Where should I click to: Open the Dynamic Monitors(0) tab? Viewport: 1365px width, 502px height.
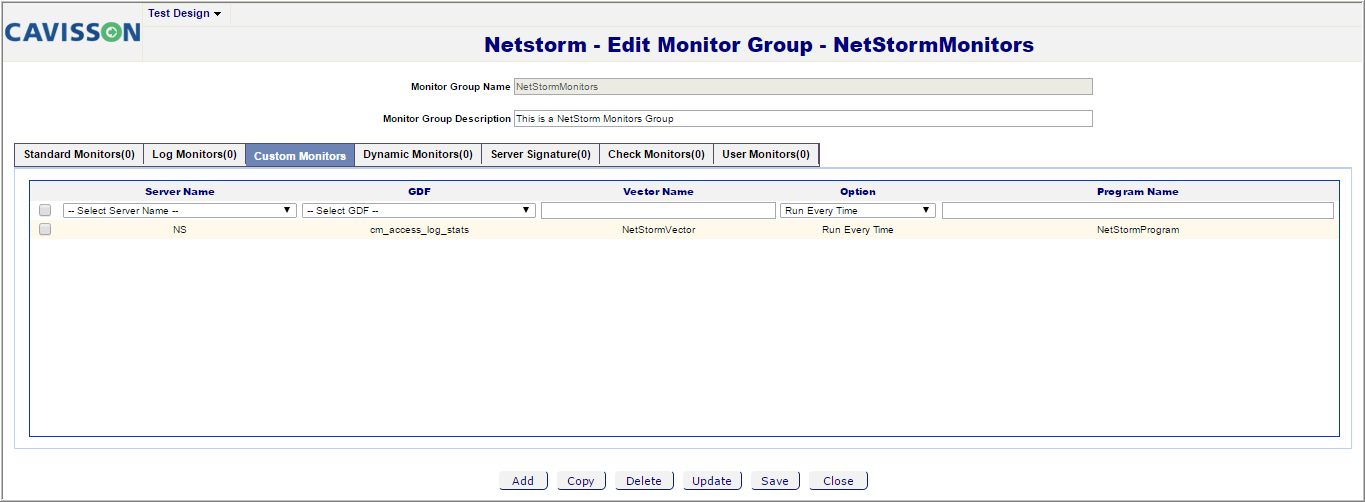click(418, 154)
